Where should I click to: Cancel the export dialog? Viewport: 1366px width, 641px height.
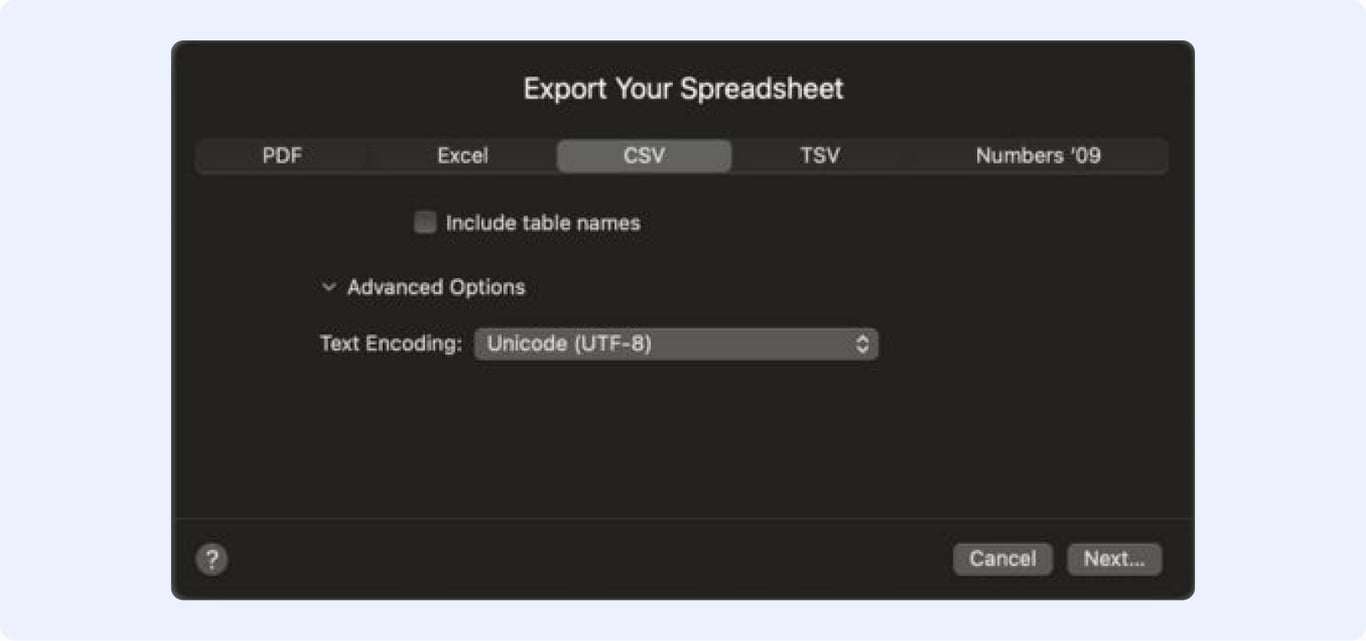[x=1003, y=559]
